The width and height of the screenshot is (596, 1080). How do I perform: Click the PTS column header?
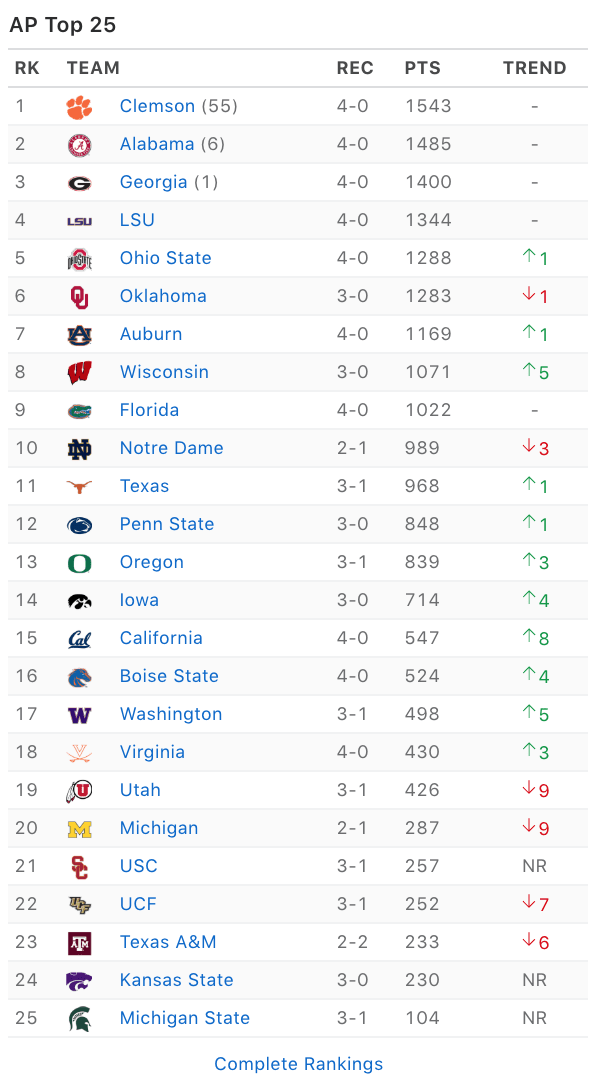pyautogui.click(x=422, y=68)
